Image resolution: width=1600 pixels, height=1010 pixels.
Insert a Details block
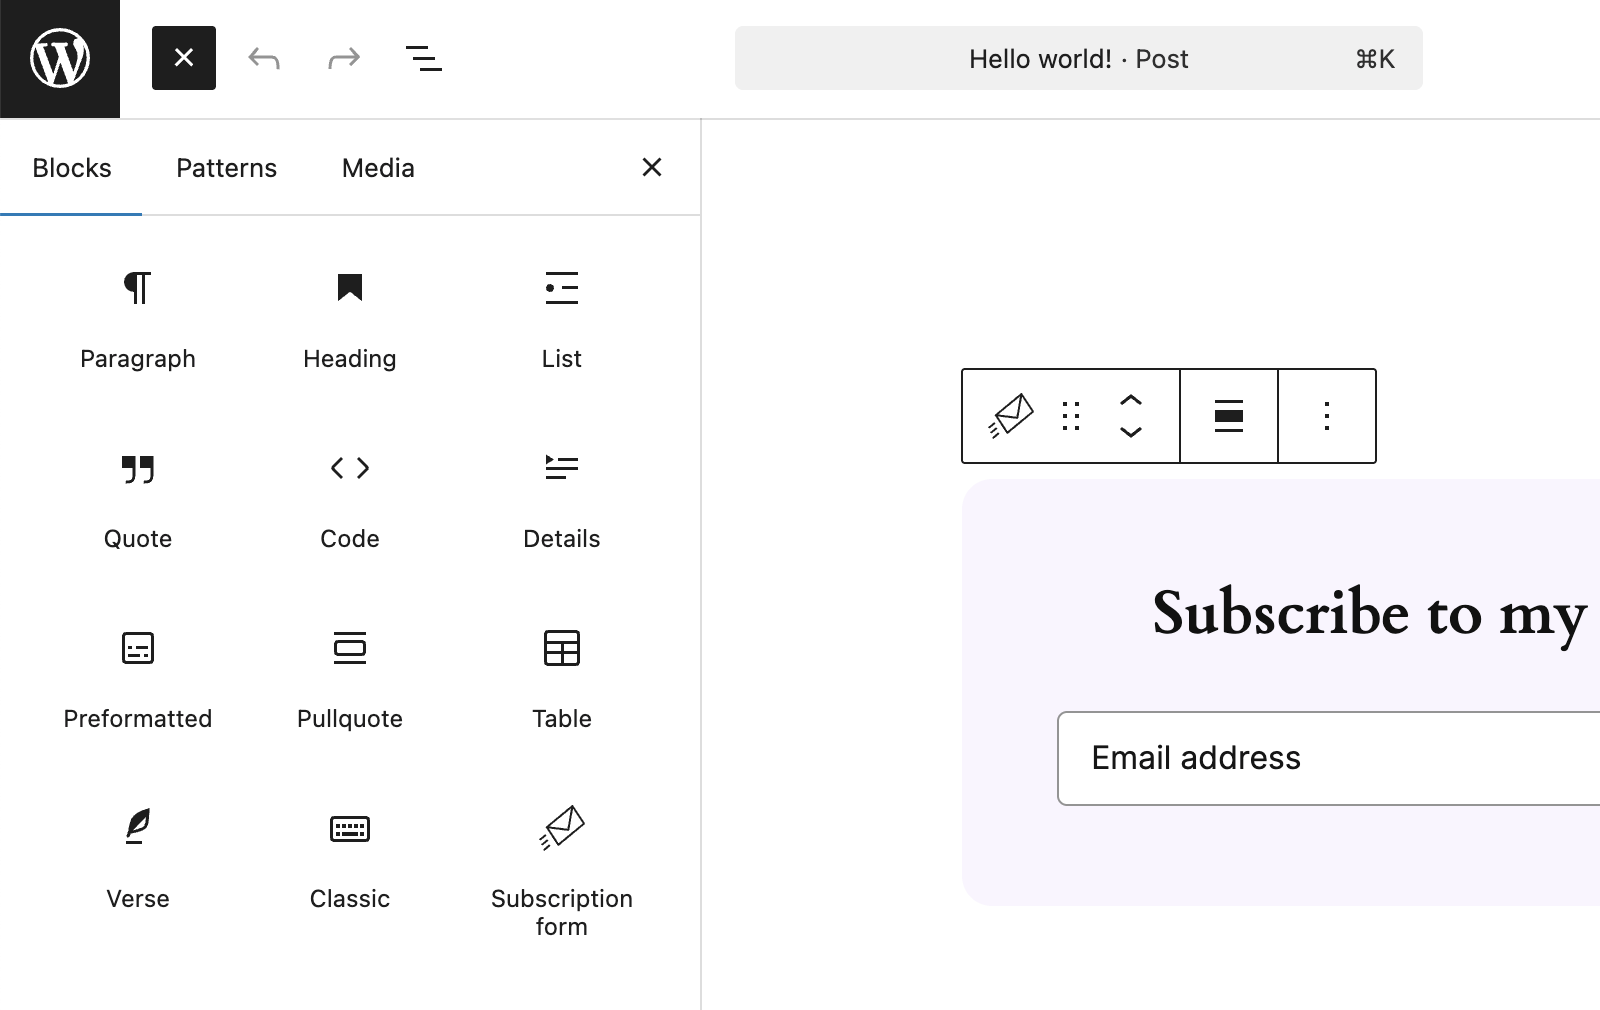pyautogui.click(x=562, y=500)
